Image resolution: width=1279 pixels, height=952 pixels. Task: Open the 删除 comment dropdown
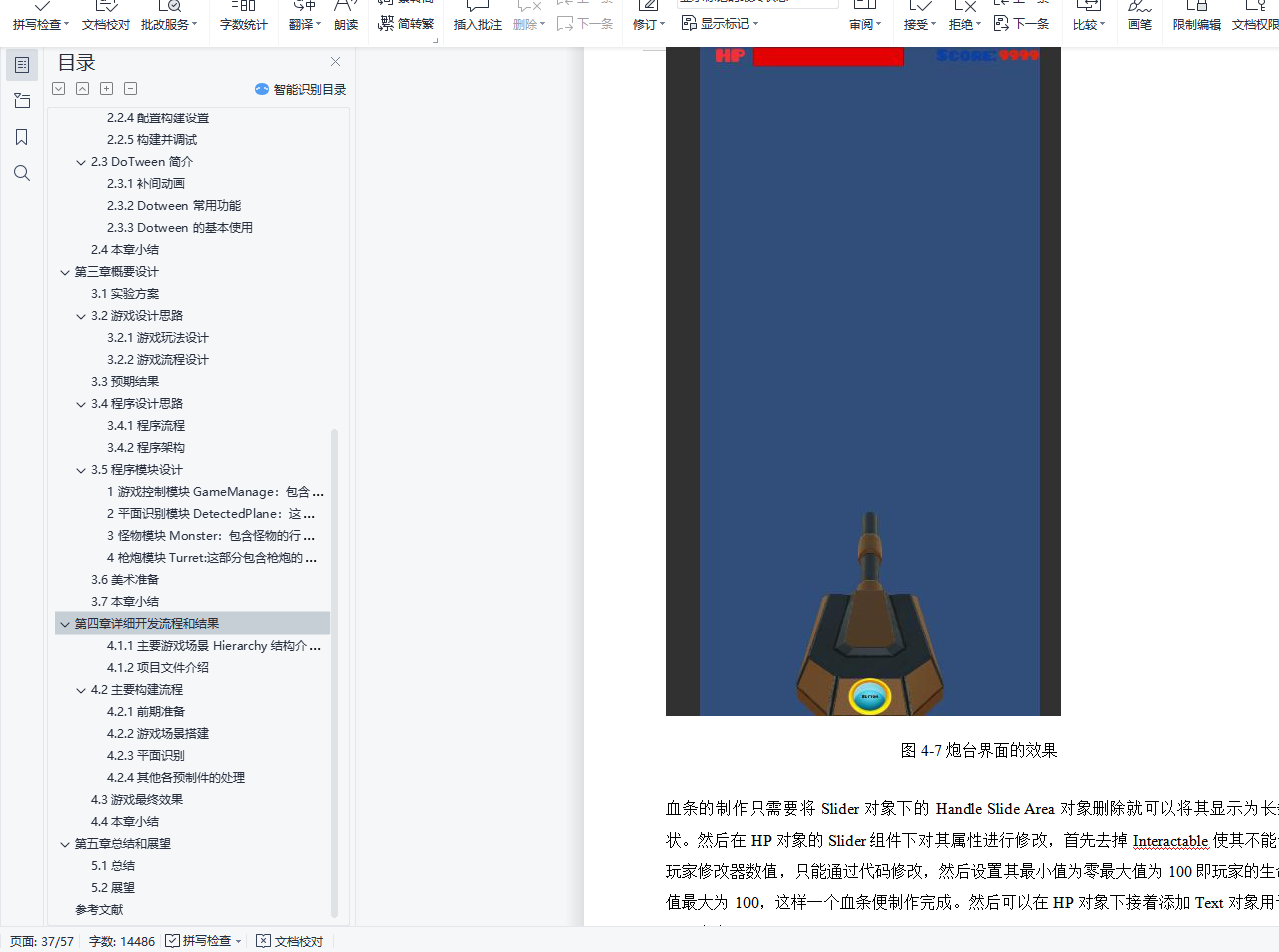(x=529, y=24)
